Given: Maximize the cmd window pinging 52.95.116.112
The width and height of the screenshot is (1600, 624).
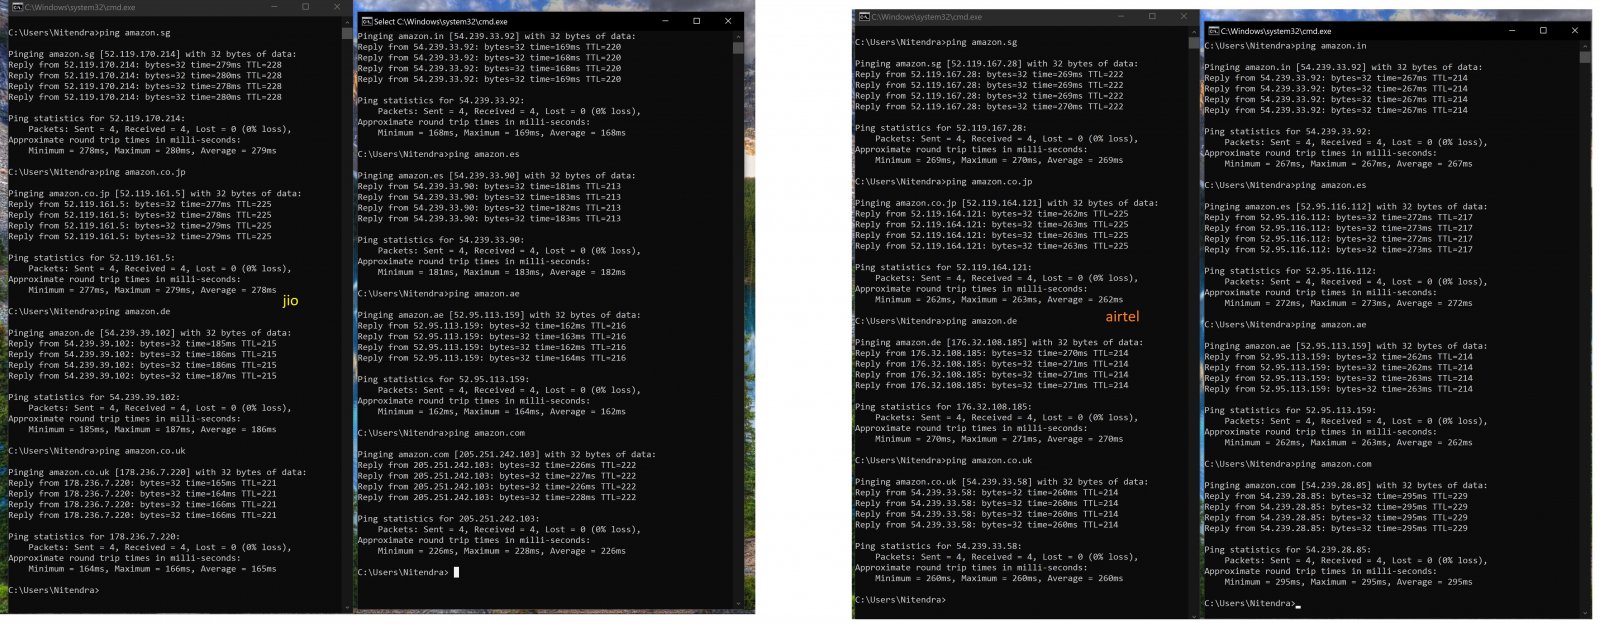Looking at the screenshot, I should click(1543, 31).
